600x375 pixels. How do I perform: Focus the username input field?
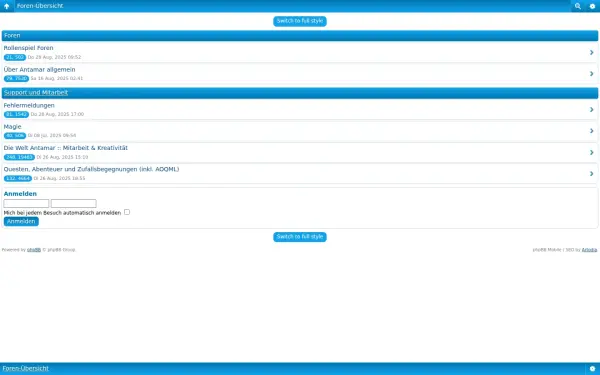(x=26, y=203)
